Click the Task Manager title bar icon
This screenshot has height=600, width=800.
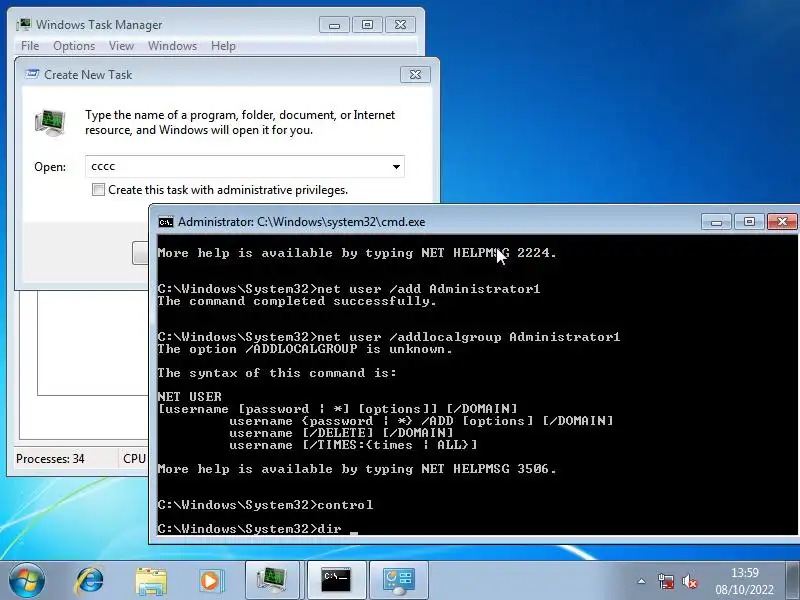23,24
